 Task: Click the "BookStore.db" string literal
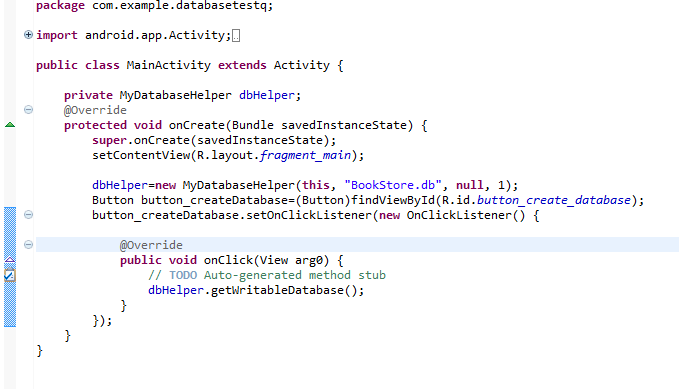[393, 185]
